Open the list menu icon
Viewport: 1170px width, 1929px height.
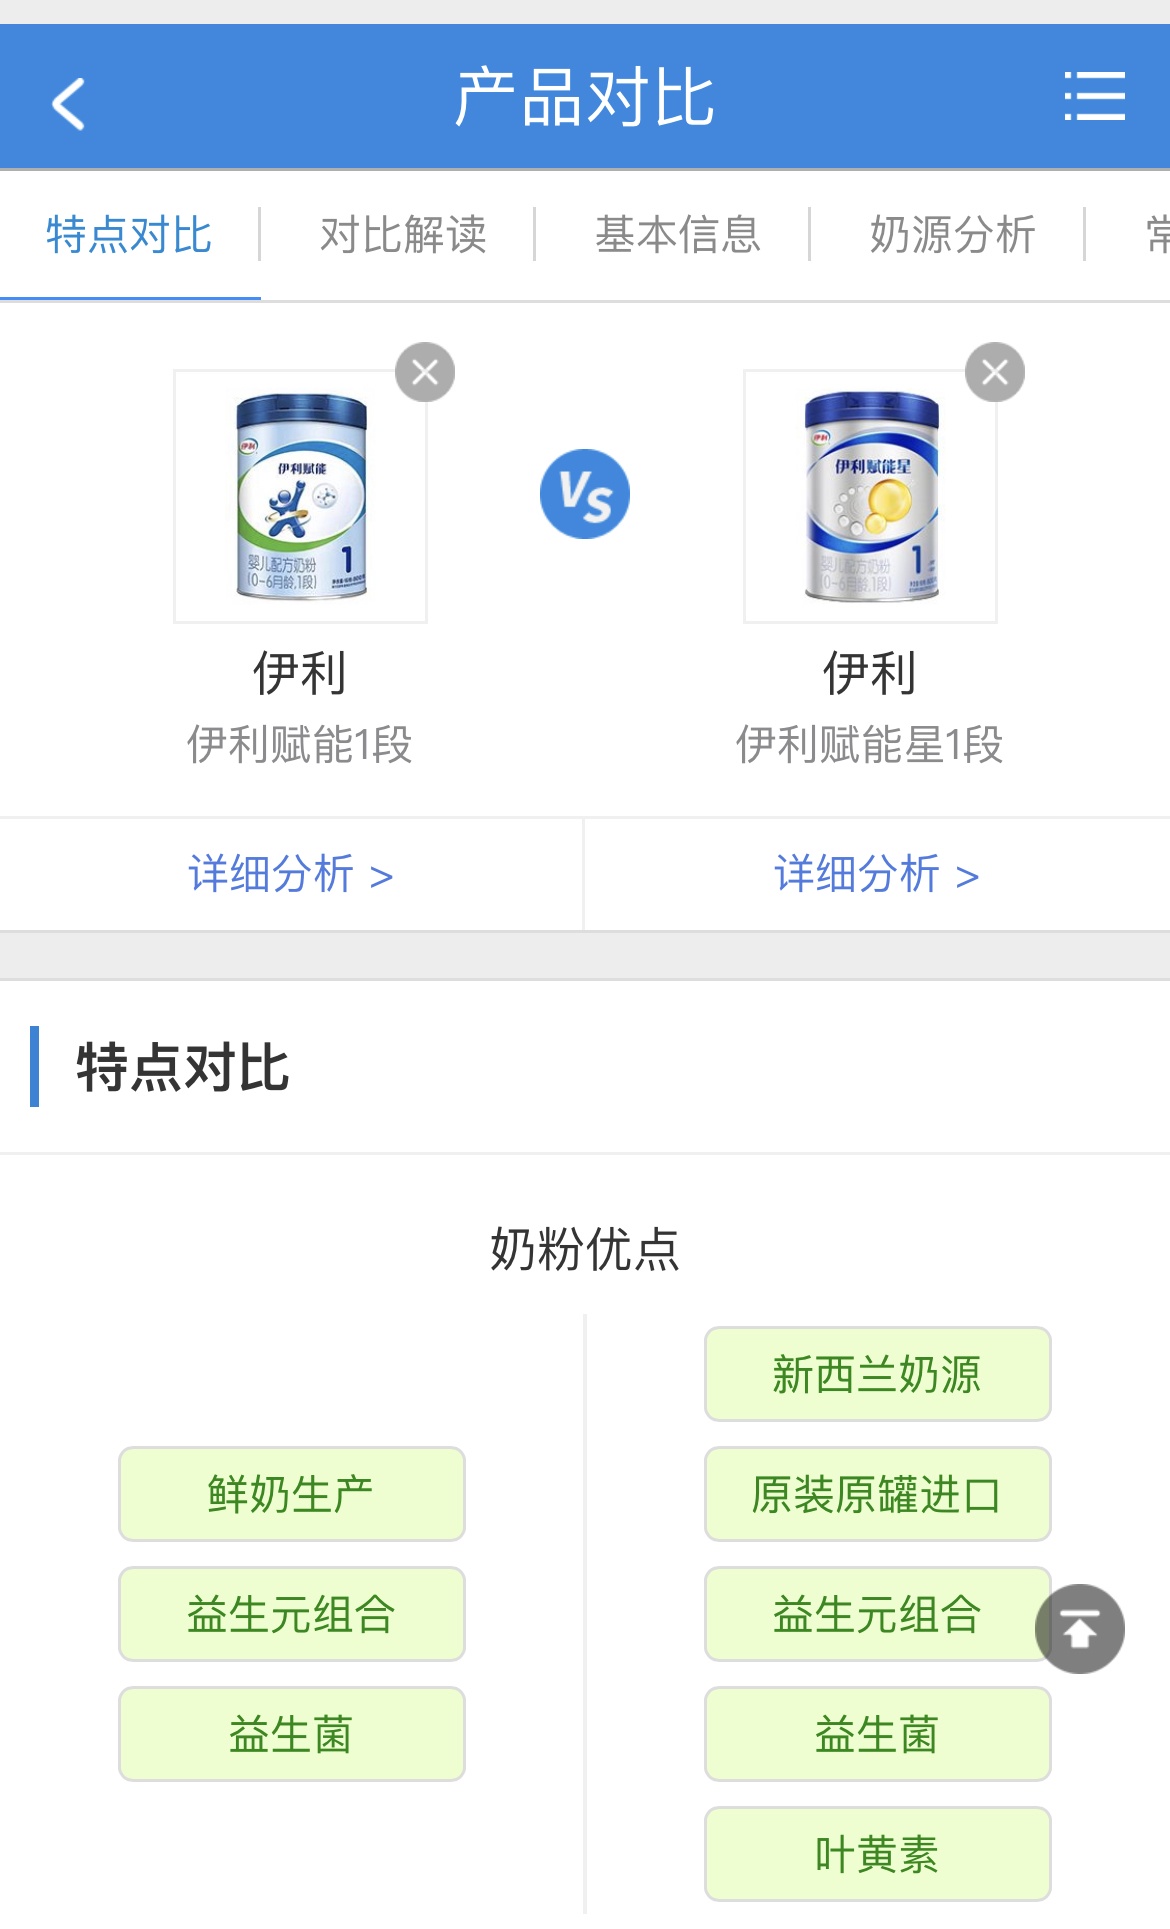pos(1094,97)
